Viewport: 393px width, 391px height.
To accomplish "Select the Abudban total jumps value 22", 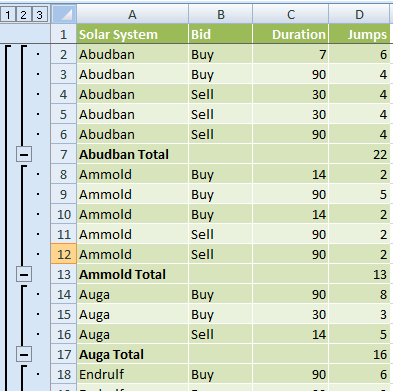I will tap(359, 154).
